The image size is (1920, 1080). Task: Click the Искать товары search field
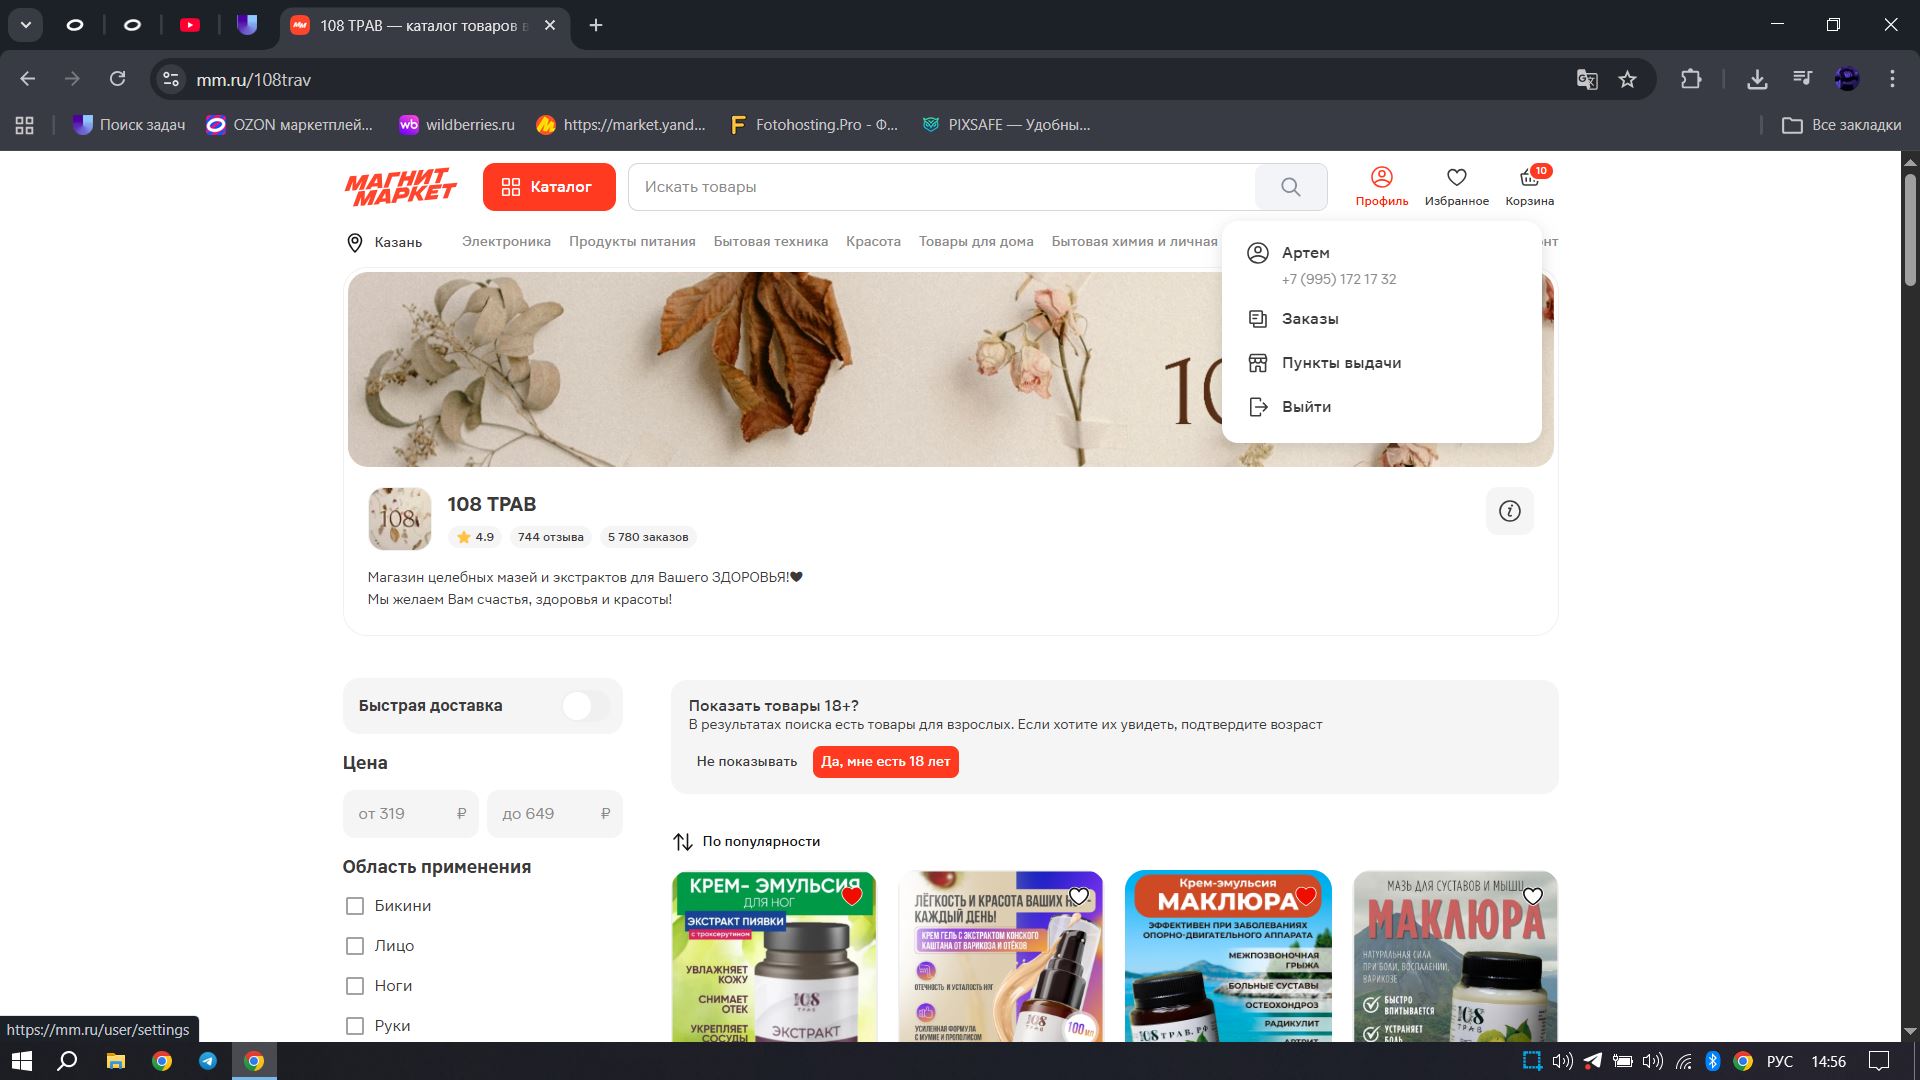(940, 187)
